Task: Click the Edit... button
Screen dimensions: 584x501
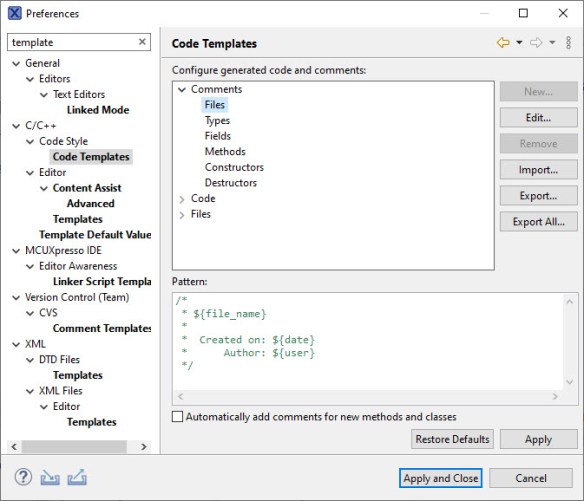Action: tap(539, 118)
